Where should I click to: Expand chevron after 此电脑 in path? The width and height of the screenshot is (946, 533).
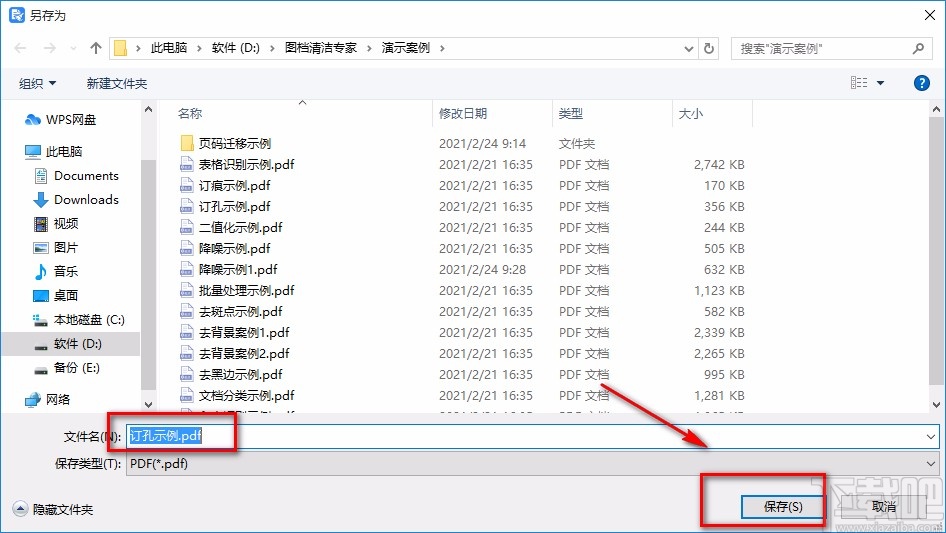tap(199, 48)
